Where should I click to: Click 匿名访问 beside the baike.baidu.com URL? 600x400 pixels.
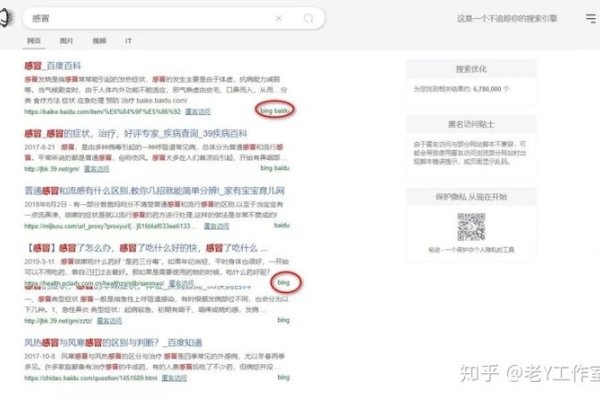tap(198, 111)
